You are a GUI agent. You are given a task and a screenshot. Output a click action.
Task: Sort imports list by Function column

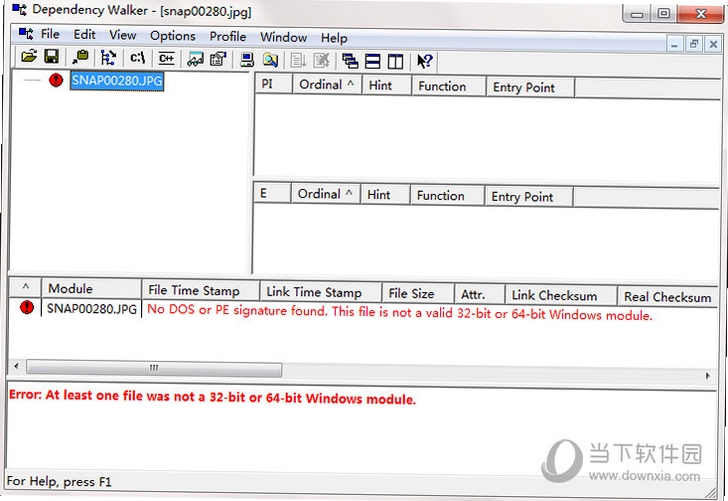pos(448,86)
